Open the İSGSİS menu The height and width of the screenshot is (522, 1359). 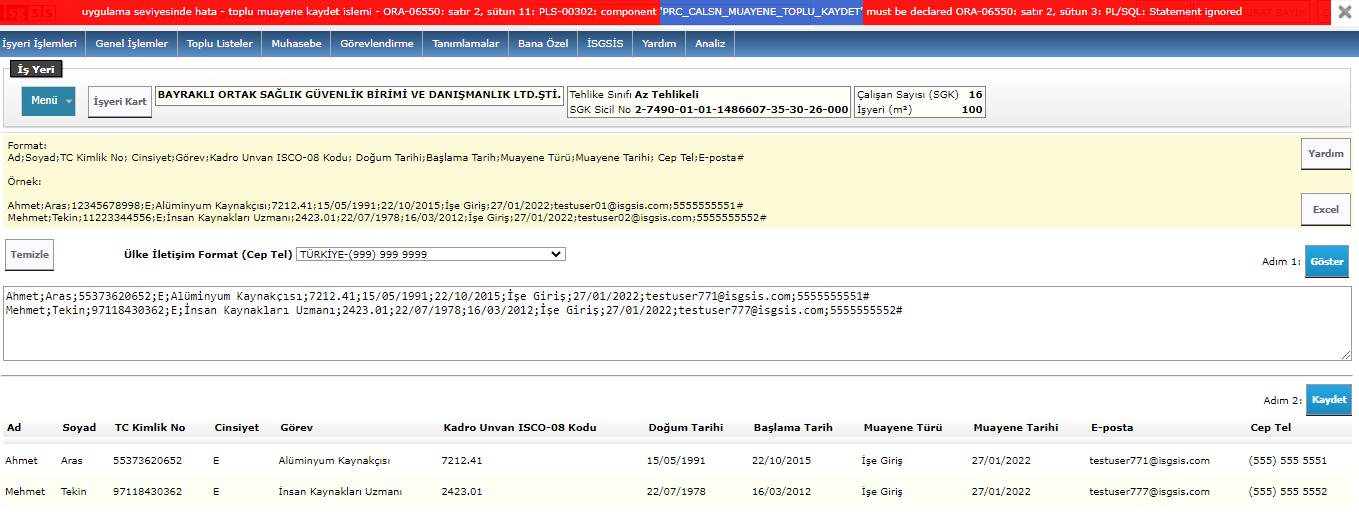tap(605, 44)
